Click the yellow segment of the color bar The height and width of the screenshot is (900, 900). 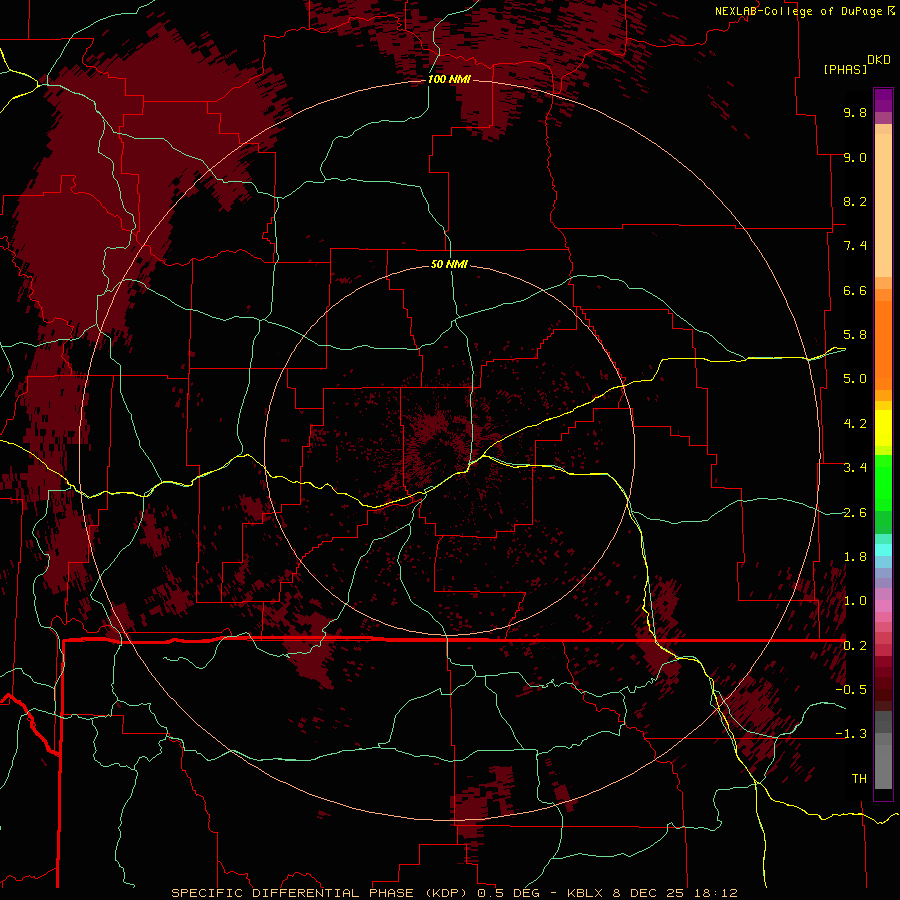click(x=883, y=428)
